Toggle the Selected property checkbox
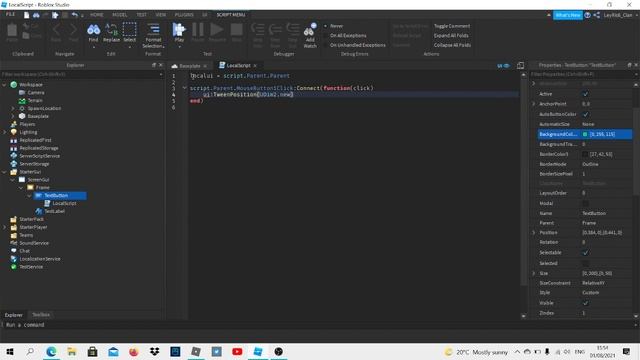This screenshot has height=360, width=640. (586, 263)
